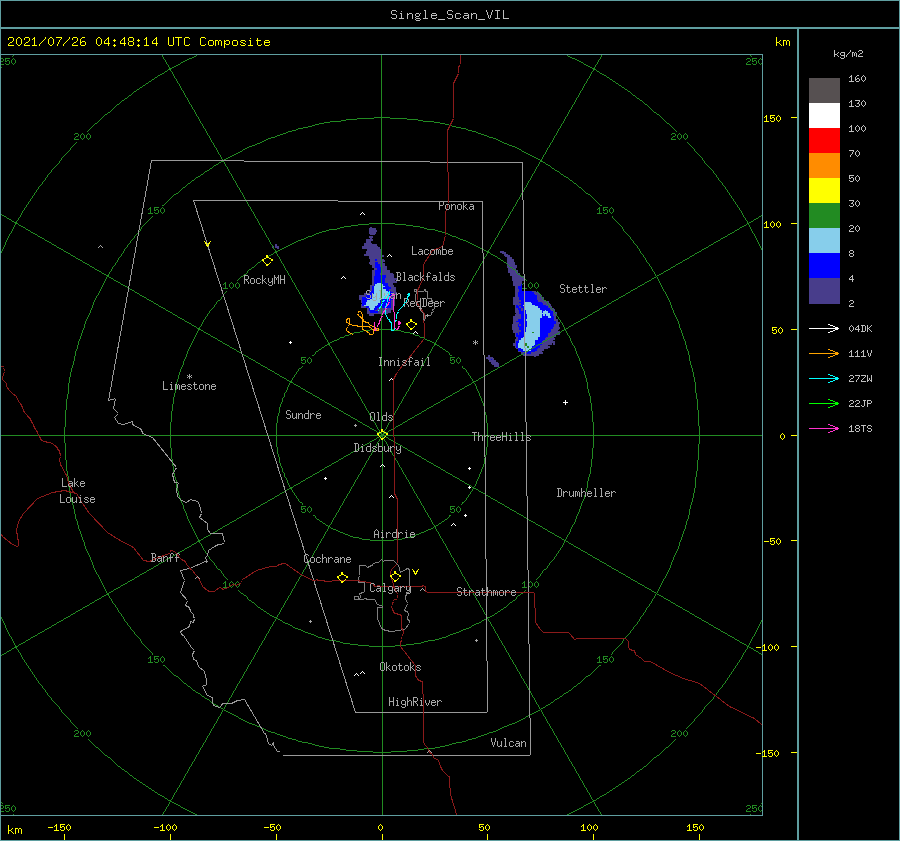Click the Drumheller town label

(x=586, y=493)
